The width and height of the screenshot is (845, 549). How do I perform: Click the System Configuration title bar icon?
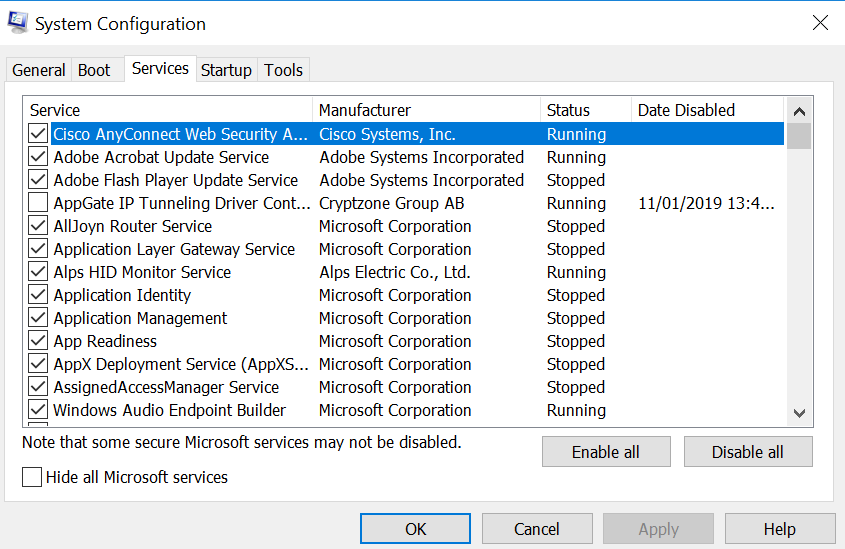pos(18,23)
